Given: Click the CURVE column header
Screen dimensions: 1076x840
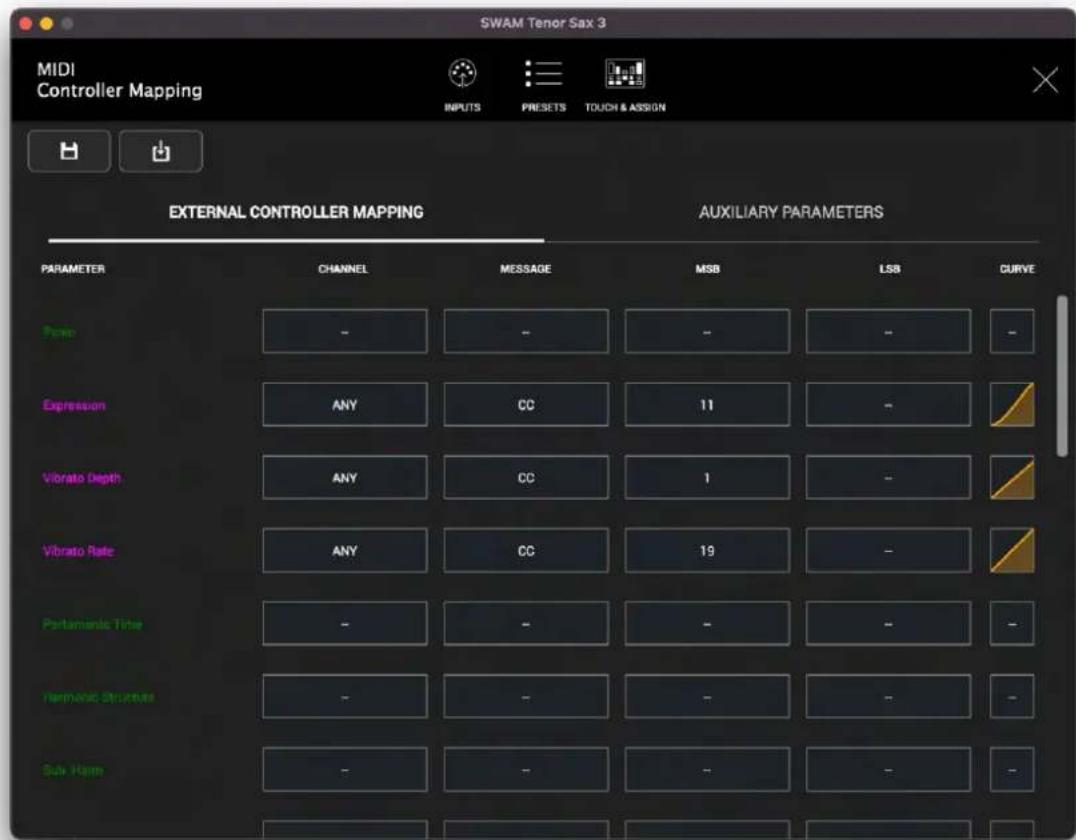Looking at the screenshot, I should (1017, 268).
